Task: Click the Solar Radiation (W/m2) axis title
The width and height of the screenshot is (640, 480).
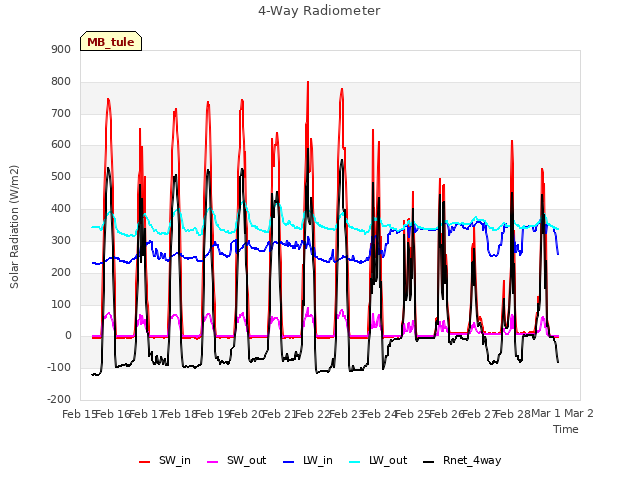Action: coord(14,227)
